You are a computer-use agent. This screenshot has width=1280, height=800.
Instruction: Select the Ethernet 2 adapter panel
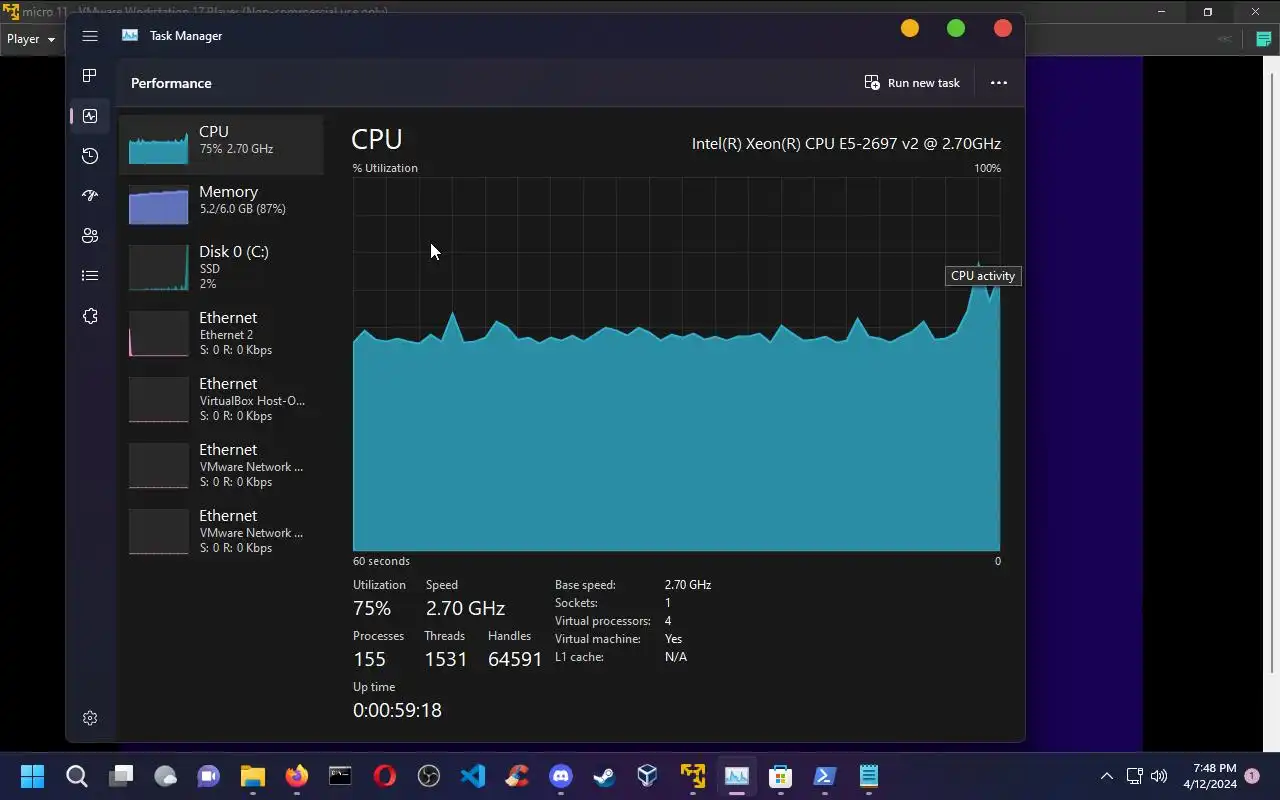point(222,335)
